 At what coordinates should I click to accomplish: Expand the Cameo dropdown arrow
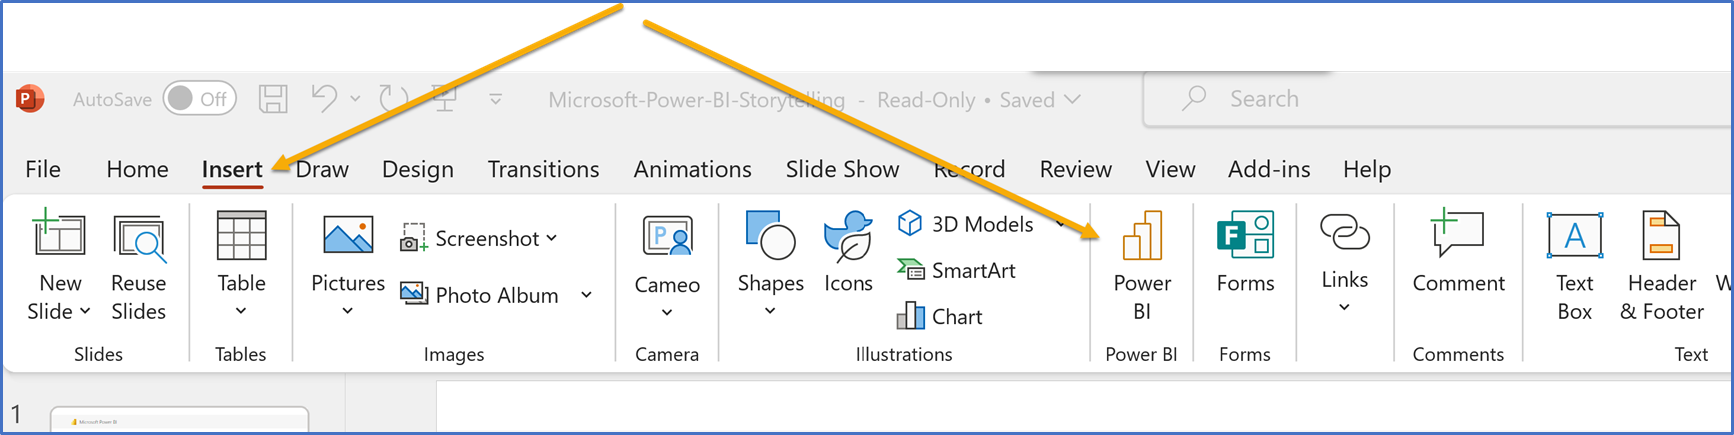click(x=667, y=313)
